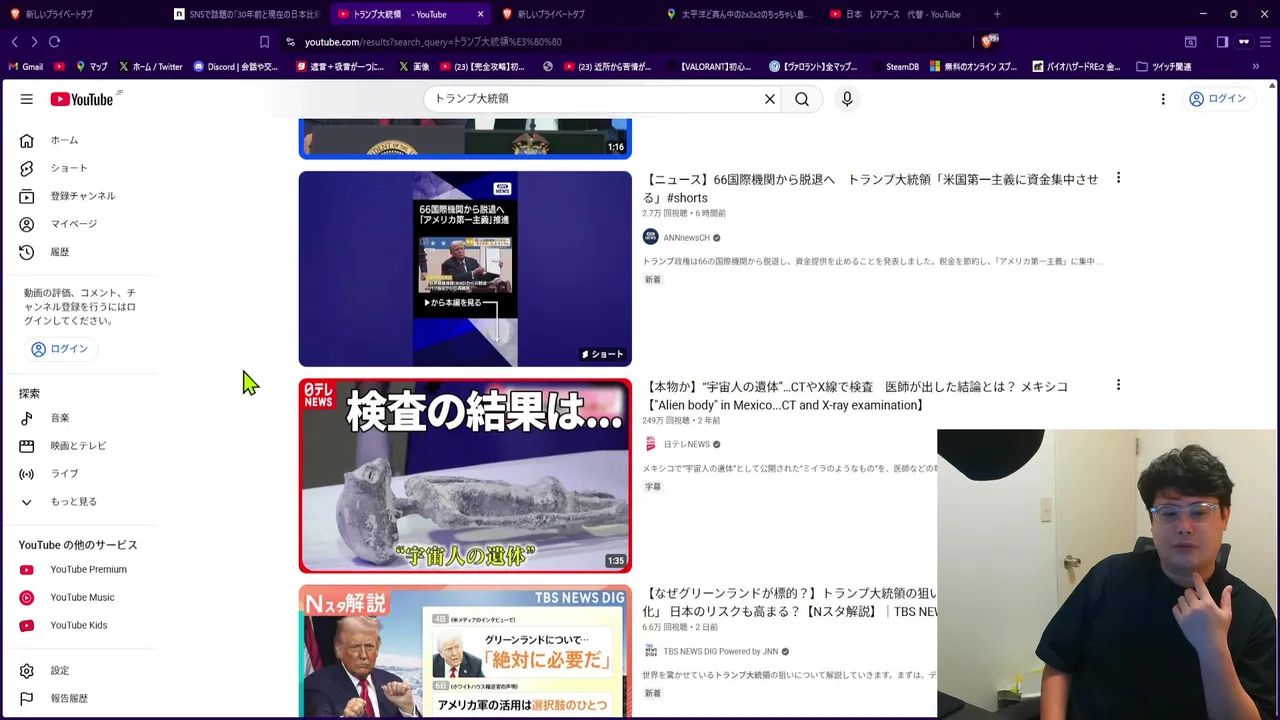The width and height of the screenshot is (1280, 720).
Task: Open YouTube settings three-dot menu in header
Action: point(1163,99)
